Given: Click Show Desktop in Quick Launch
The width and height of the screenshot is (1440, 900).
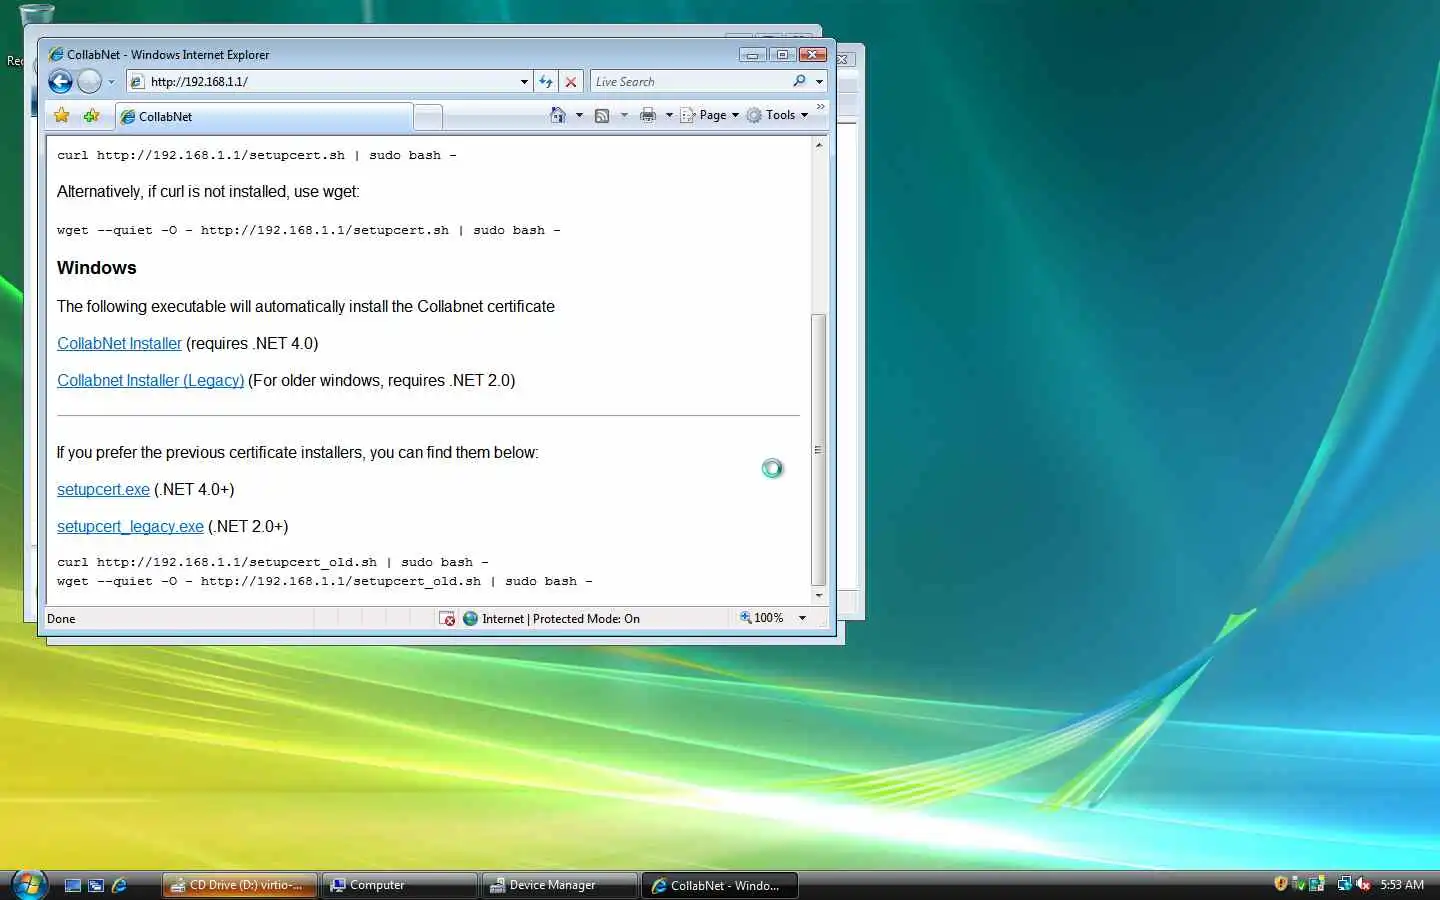Looking at the screenshot, I should [72, 885].
